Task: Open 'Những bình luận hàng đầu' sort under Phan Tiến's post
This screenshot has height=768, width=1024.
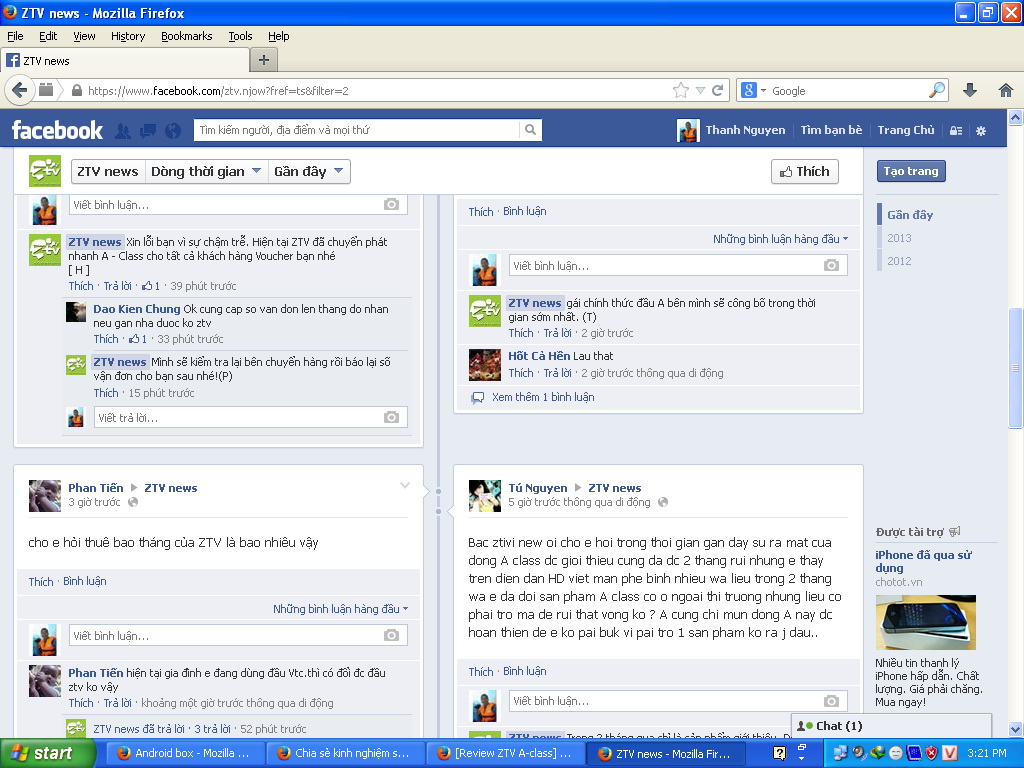Action: [341, 609]
